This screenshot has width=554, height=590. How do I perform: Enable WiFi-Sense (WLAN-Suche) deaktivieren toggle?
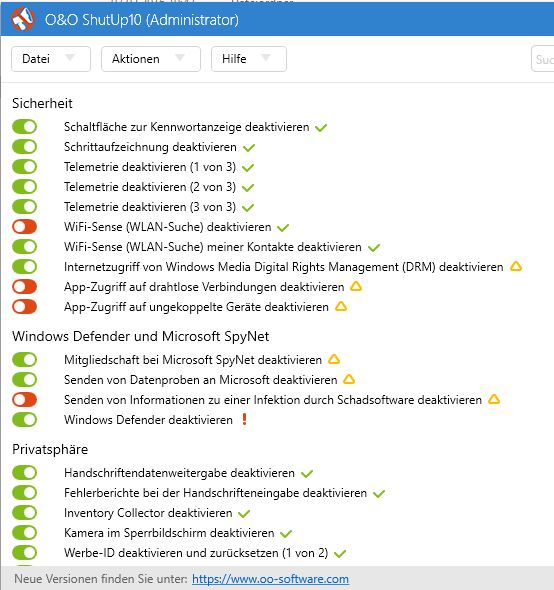tap(24, 227)
